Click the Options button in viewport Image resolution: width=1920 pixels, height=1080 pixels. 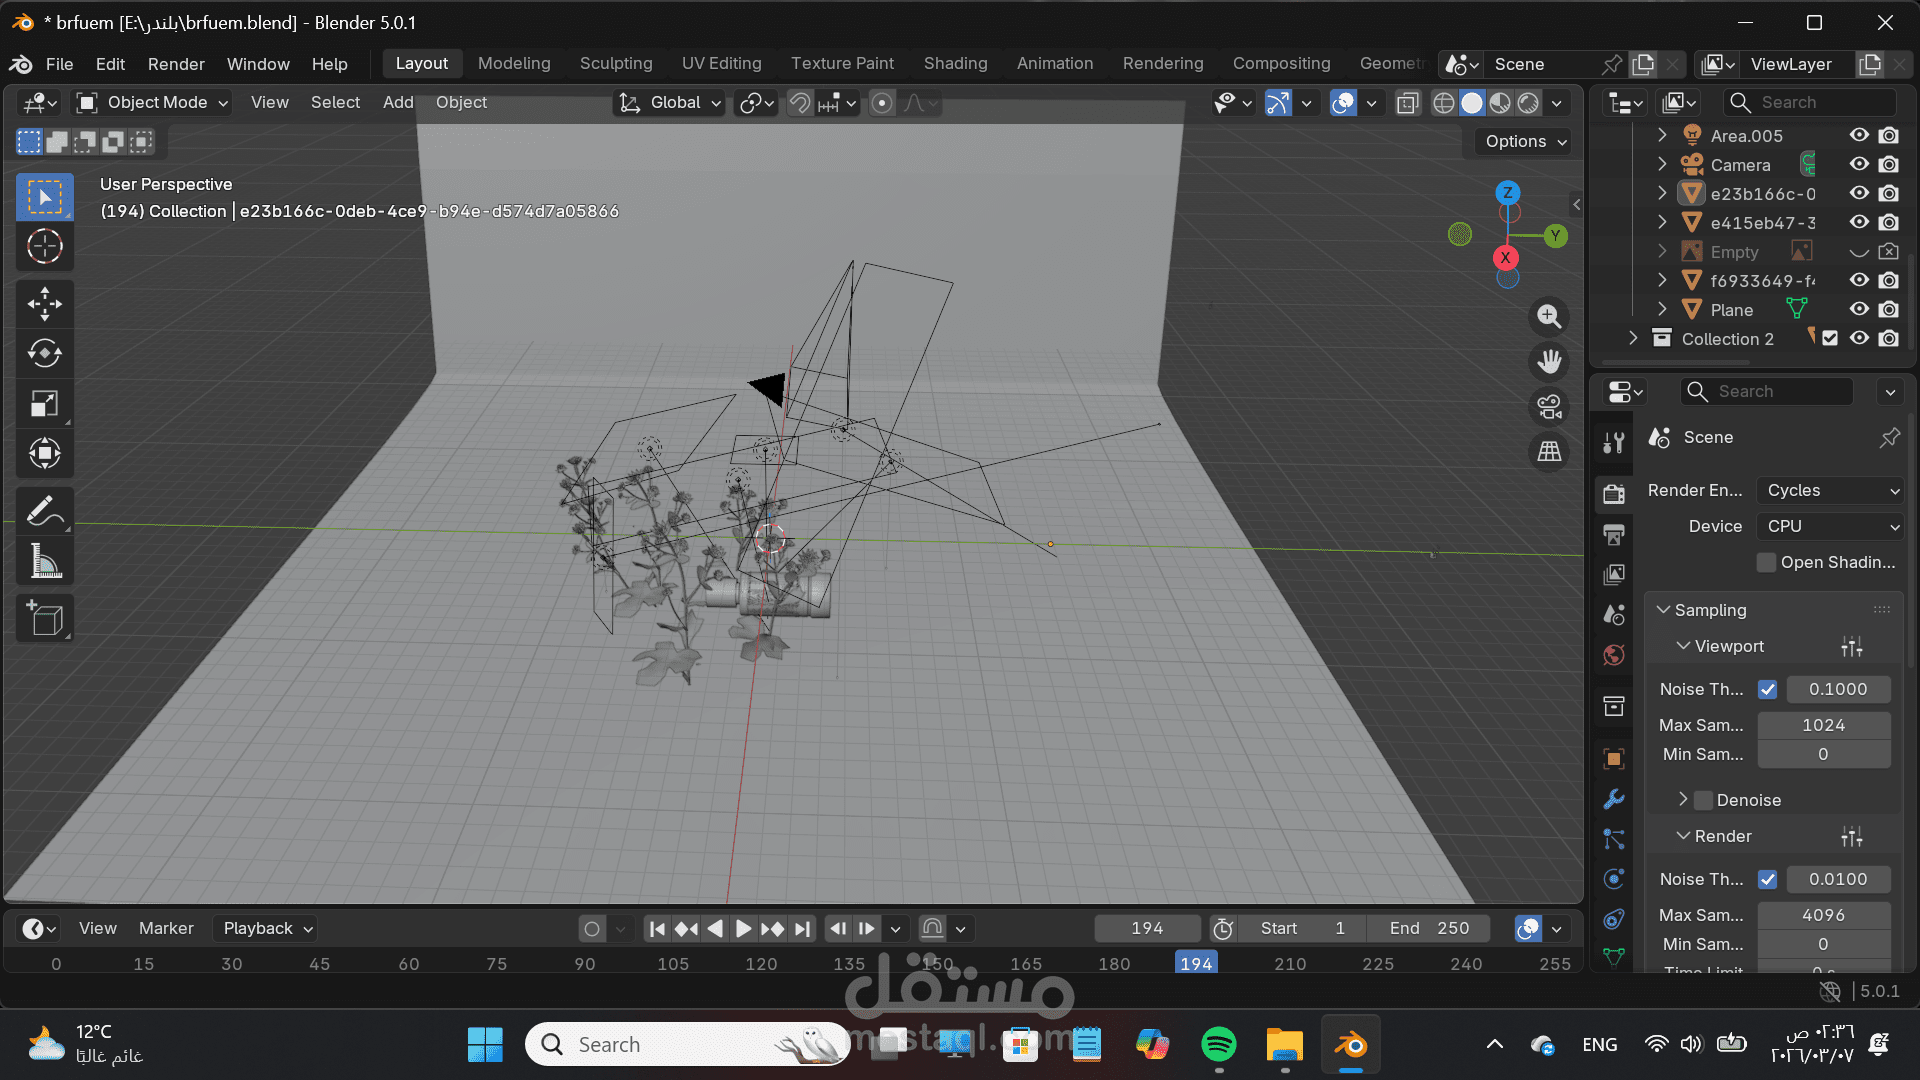(1524, 141)
